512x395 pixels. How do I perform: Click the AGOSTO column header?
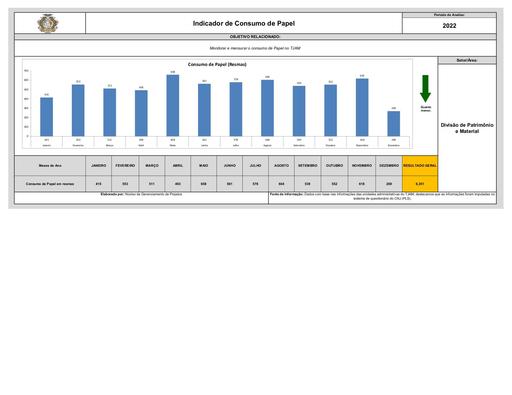[281, 166]
